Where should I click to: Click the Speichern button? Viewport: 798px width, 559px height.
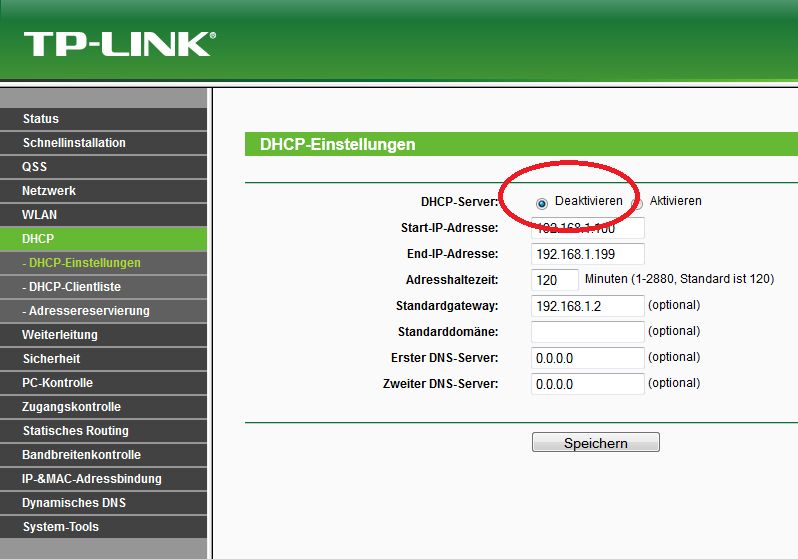[595, 442]
